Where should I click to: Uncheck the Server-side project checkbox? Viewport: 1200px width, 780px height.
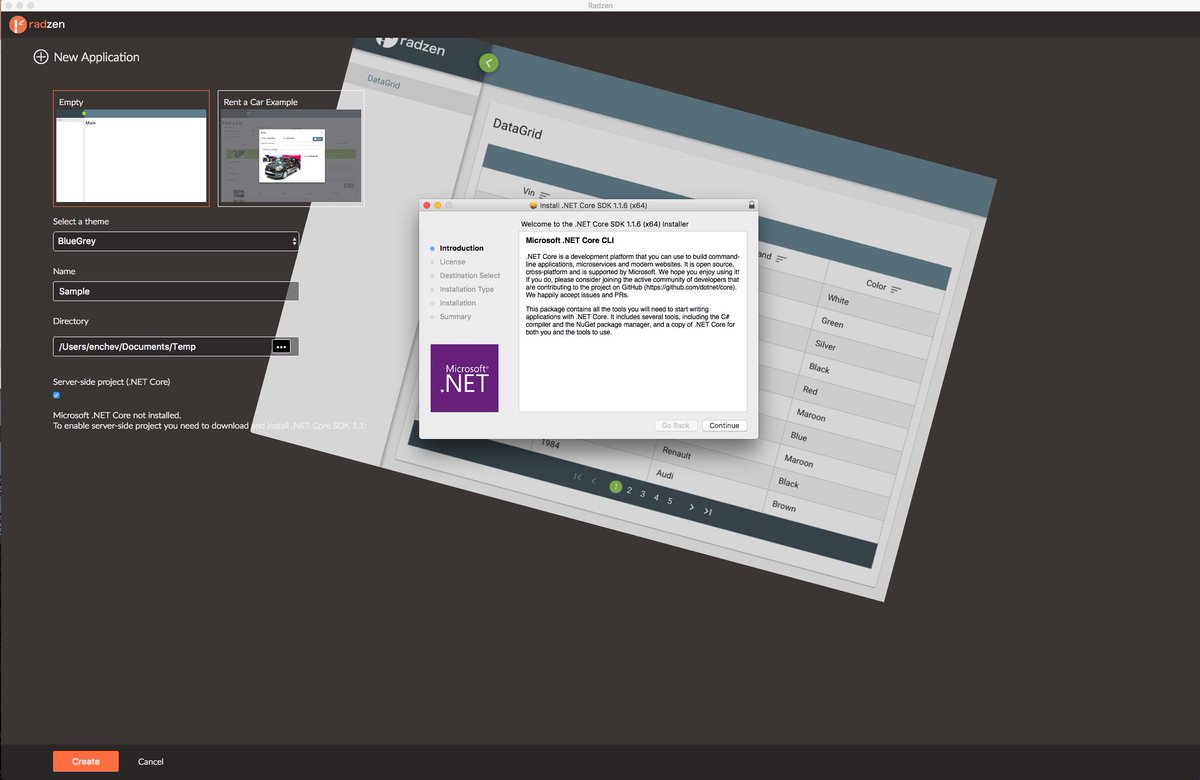pyautogui.click(x=57, y=395)
